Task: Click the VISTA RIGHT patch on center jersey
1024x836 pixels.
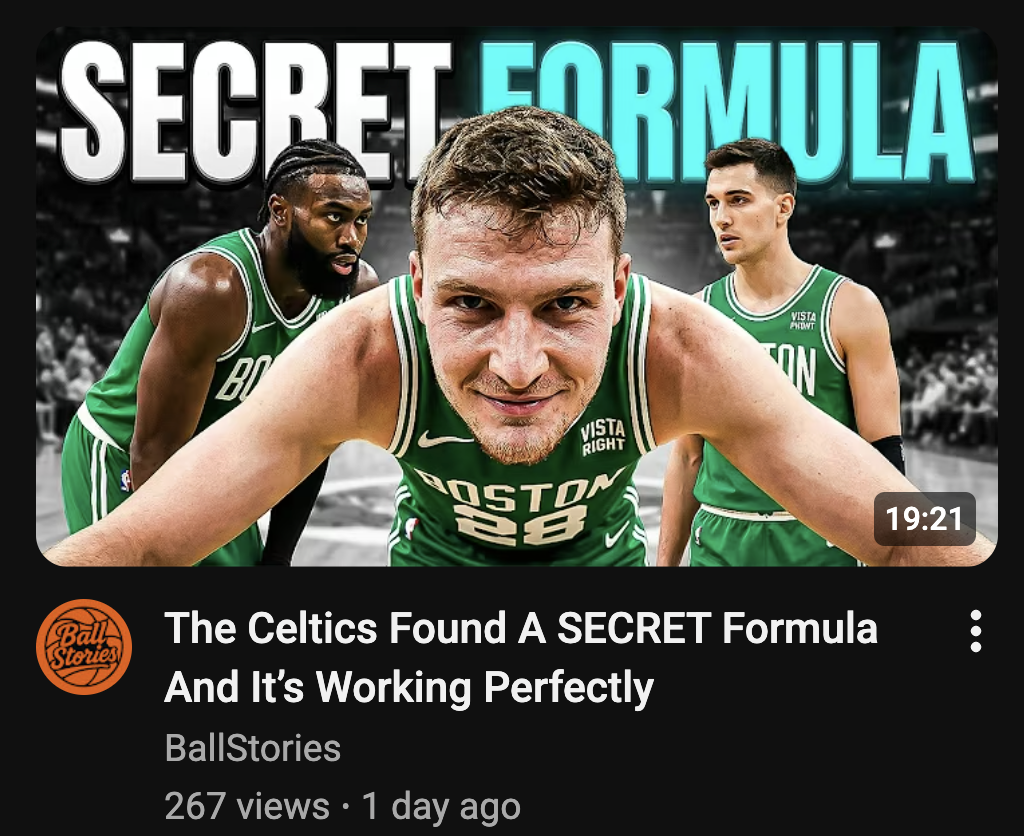Action: [603, 438]
